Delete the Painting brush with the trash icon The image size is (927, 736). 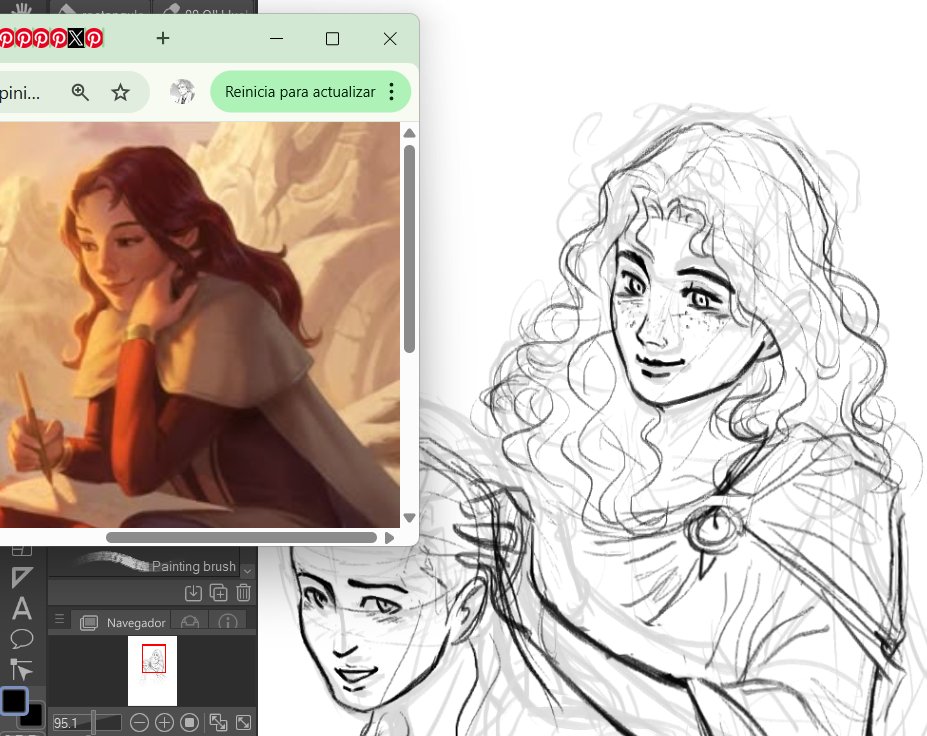243,593
